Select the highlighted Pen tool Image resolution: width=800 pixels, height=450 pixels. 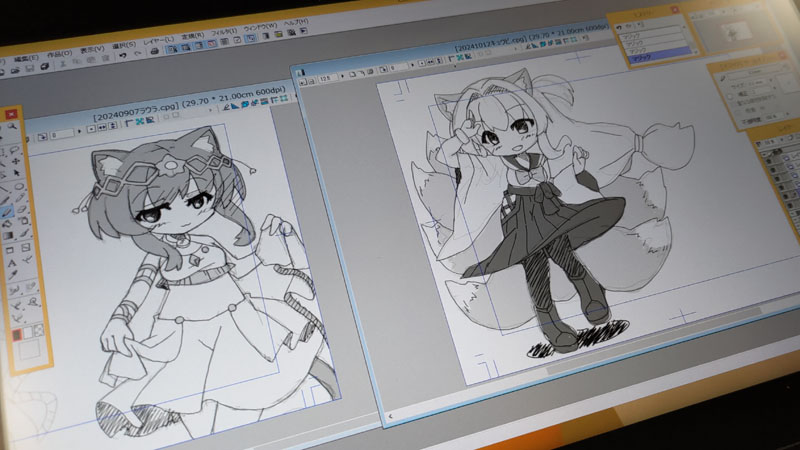(x=7, y=212)
